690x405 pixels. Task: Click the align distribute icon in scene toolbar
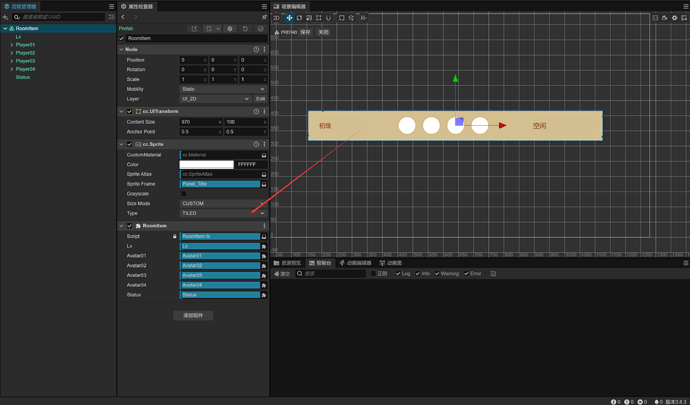pos(363,18)
